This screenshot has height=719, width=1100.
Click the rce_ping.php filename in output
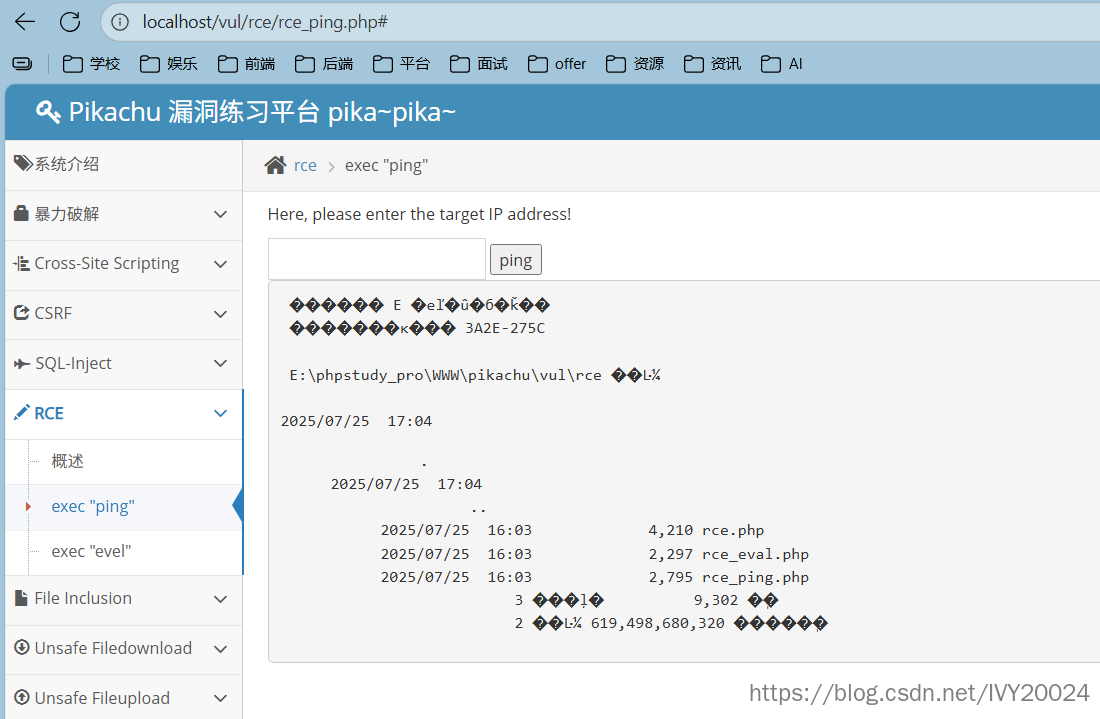click(x=756, y=577)
